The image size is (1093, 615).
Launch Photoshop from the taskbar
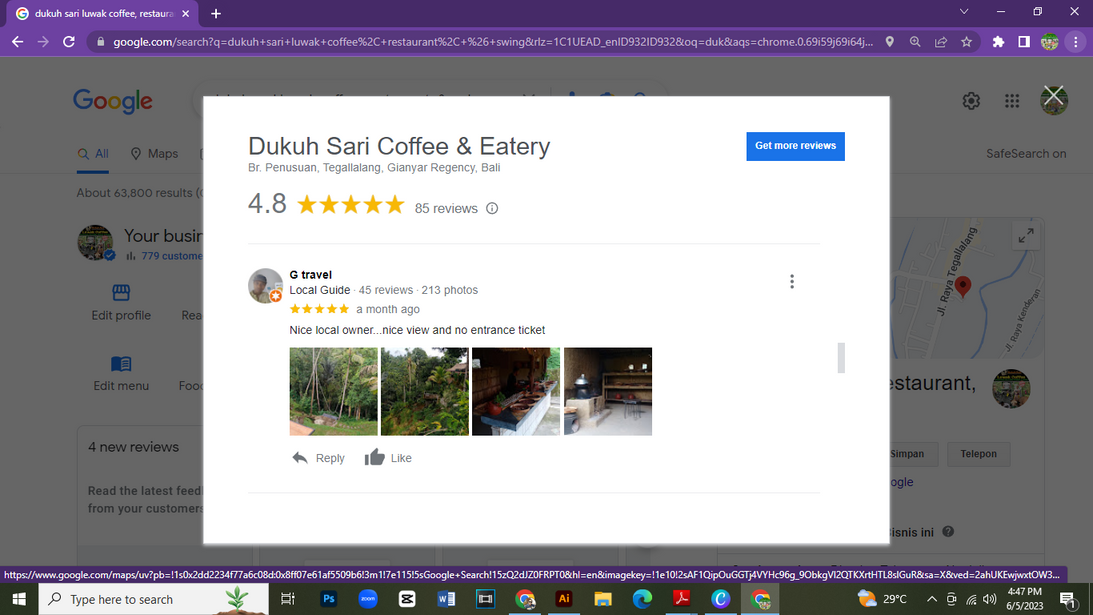tap(328, 599)
